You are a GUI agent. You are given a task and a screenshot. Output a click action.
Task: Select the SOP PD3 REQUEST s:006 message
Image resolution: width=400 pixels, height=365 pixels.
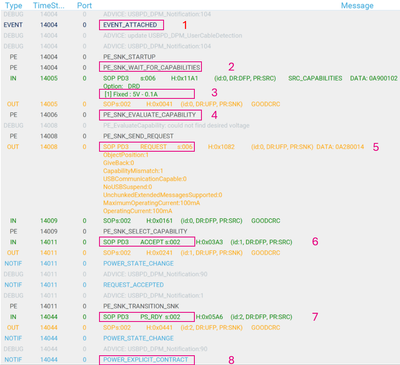pos(148,147)
